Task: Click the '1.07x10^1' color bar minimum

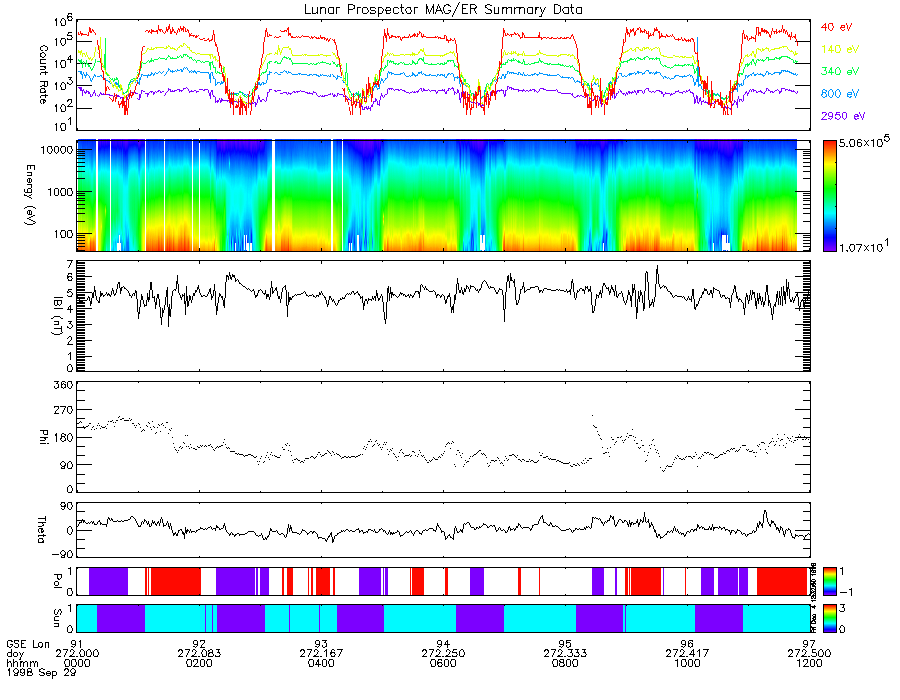Action: pyautogui.click(x=863, y=246)
